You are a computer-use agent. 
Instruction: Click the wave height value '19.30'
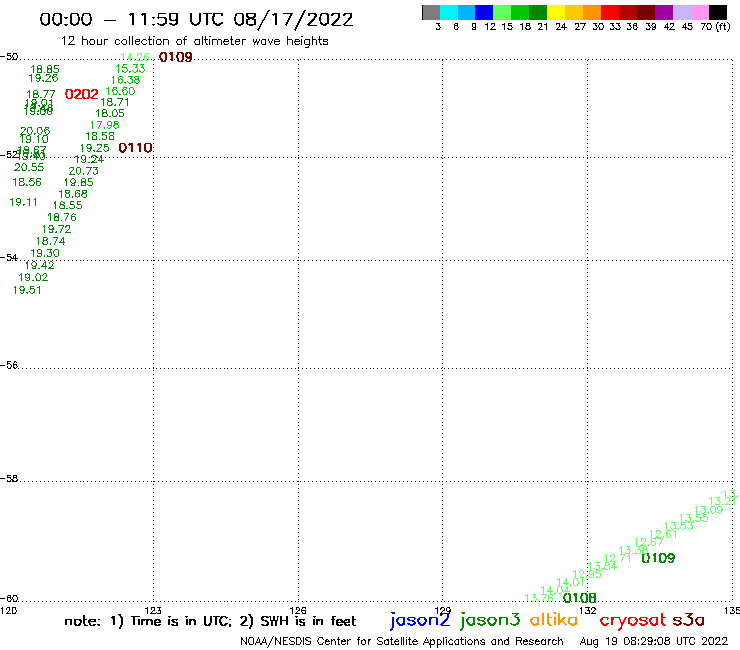[45, 253]
